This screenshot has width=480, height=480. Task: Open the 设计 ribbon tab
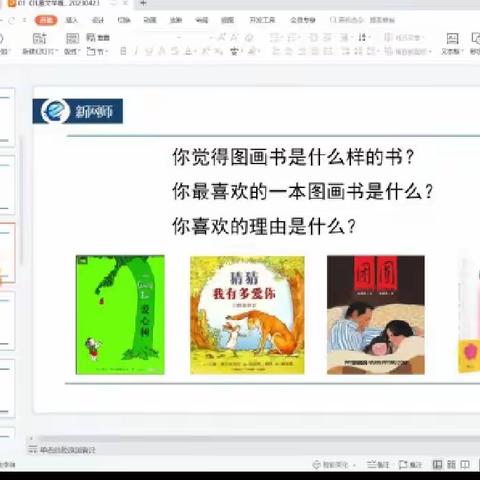click(98, 20)
